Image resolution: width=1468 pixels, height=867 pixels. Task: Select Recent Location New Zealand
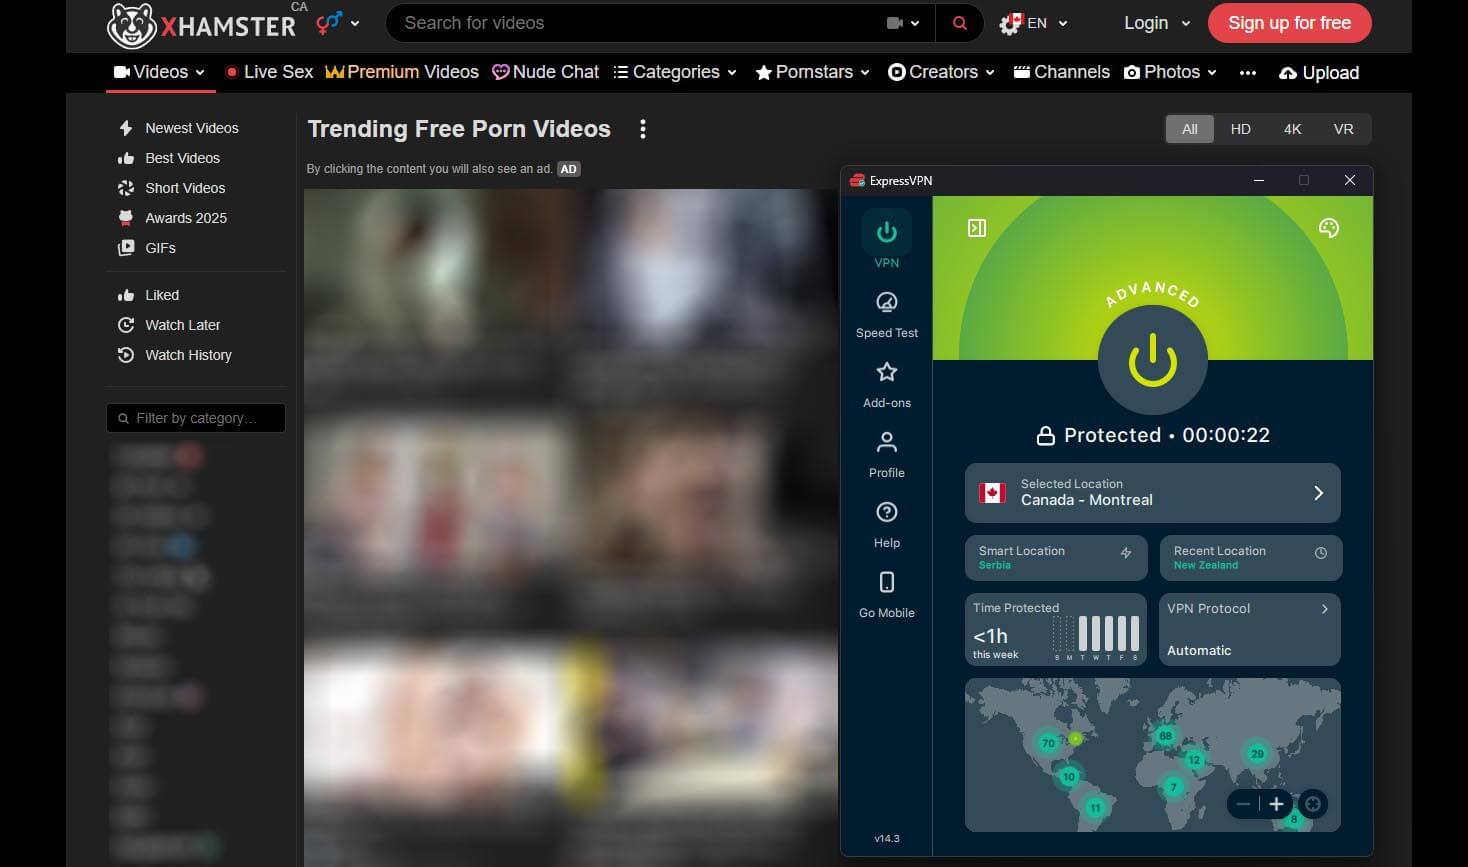pos(1250,558)
